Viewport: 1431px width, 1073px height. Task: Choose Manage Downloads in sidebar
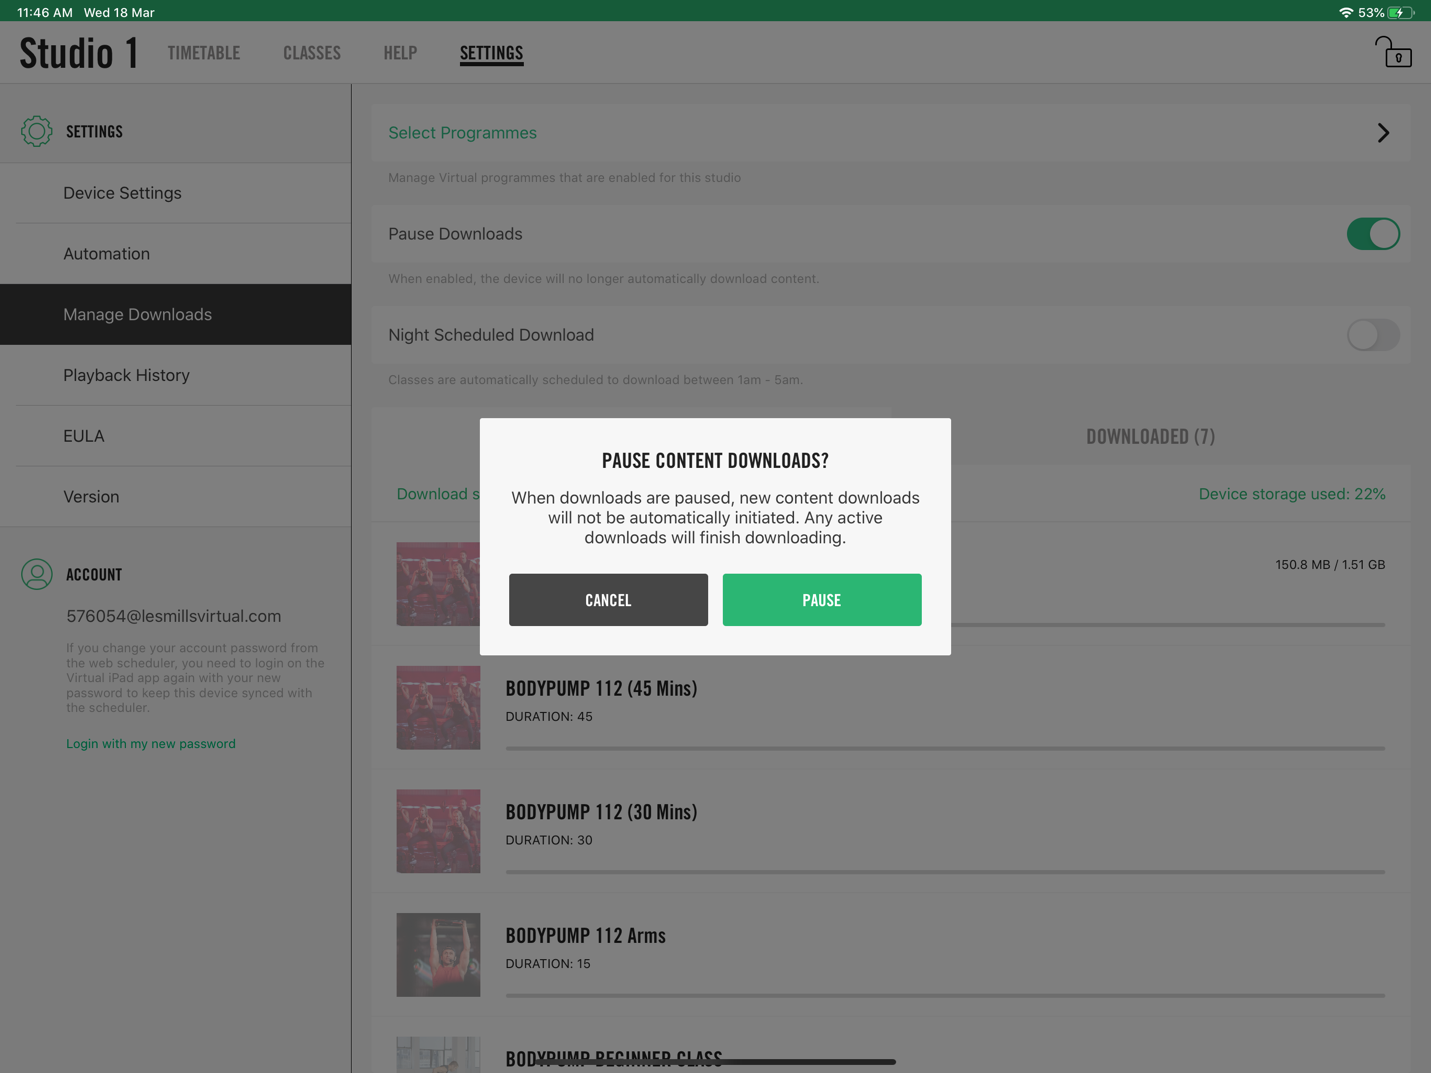tap(176, 314)
